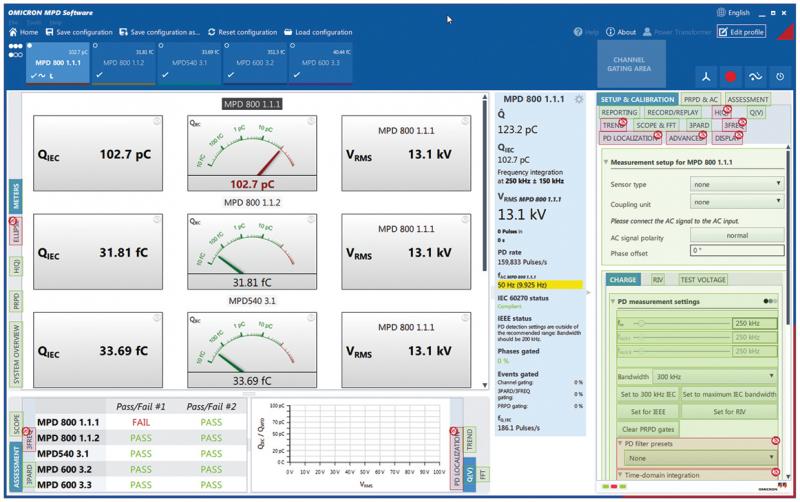Viewport: 800px width, 502px height.
Task: Click the Home icon in the toolbar
Action: (13, 32)
